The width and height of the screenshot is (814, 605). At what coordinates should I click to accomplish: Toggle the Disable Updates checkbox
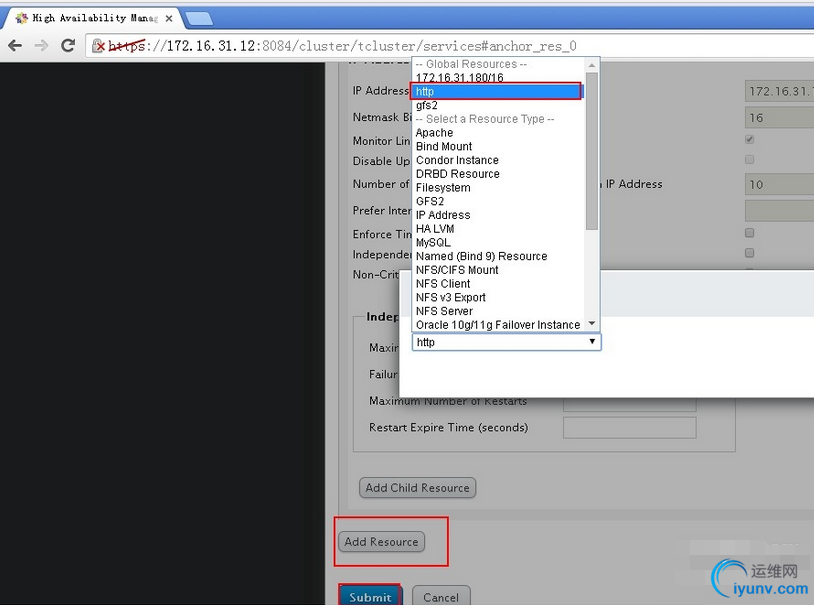point(749,159)
